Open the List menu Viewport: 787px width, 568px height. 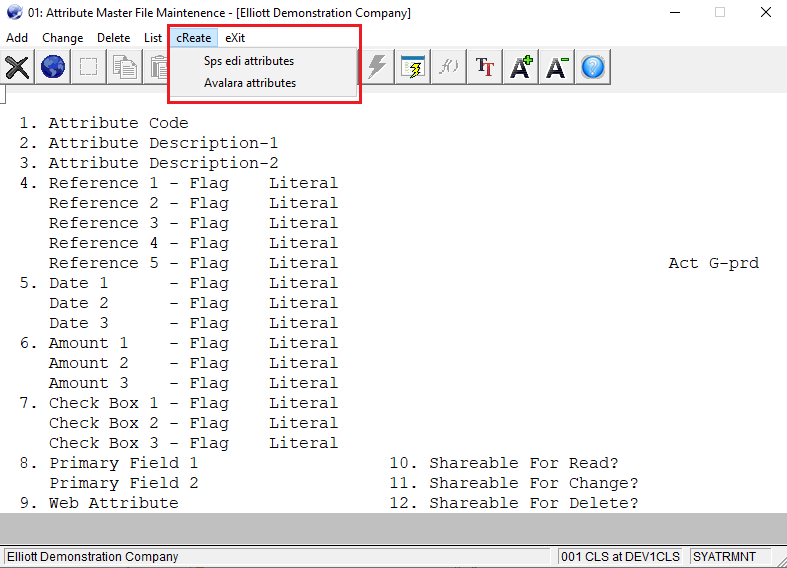pos(153,37)
